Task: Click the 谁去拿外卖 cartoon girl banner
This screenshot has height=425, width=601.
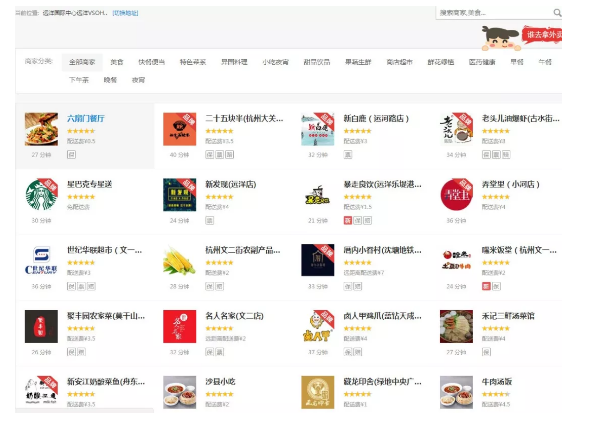Action: coord(521,38)
